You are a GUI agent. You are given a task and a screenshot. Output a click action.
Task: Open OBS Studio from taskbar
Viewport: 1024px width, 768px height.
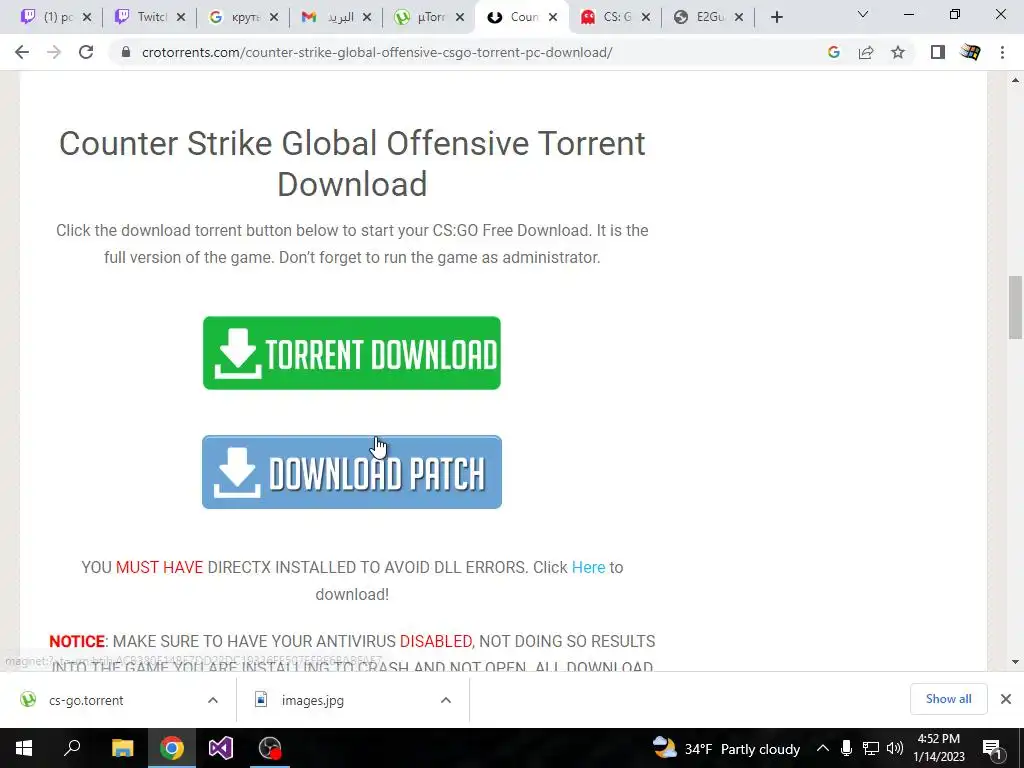270,748
